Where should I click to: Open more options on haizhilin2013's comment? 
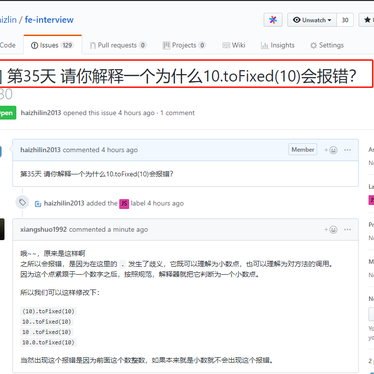pyautogui.click(x=347, y=150)
